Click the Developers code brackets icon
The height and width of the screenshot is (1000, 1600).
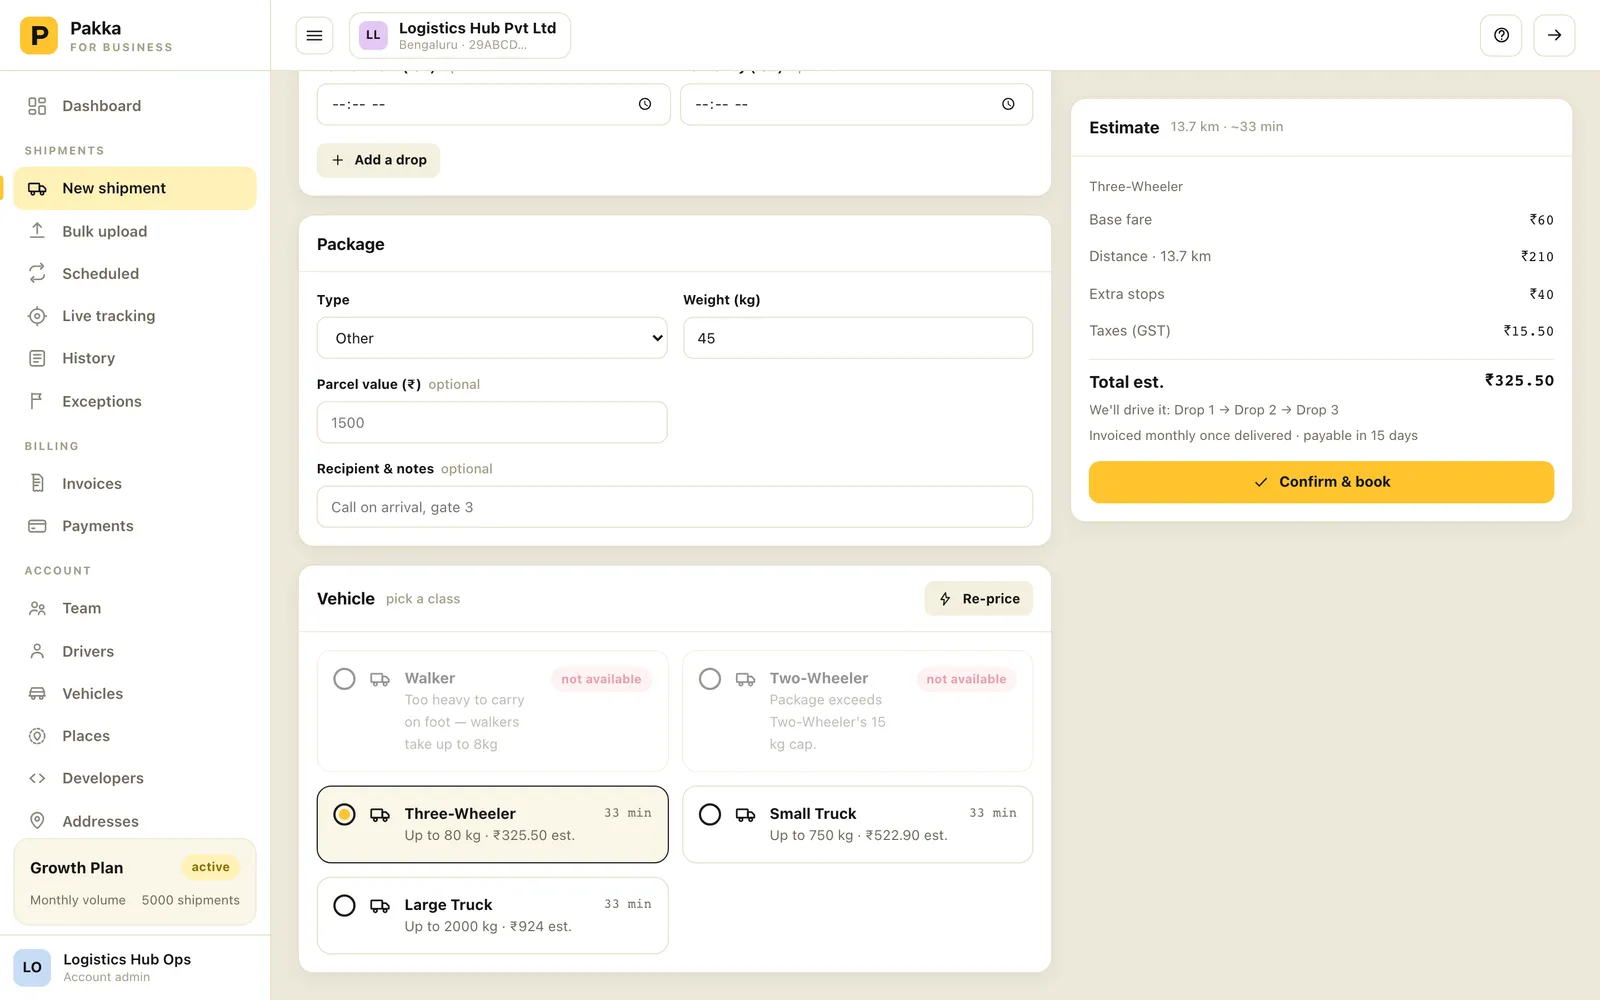[x=37, y=778]
